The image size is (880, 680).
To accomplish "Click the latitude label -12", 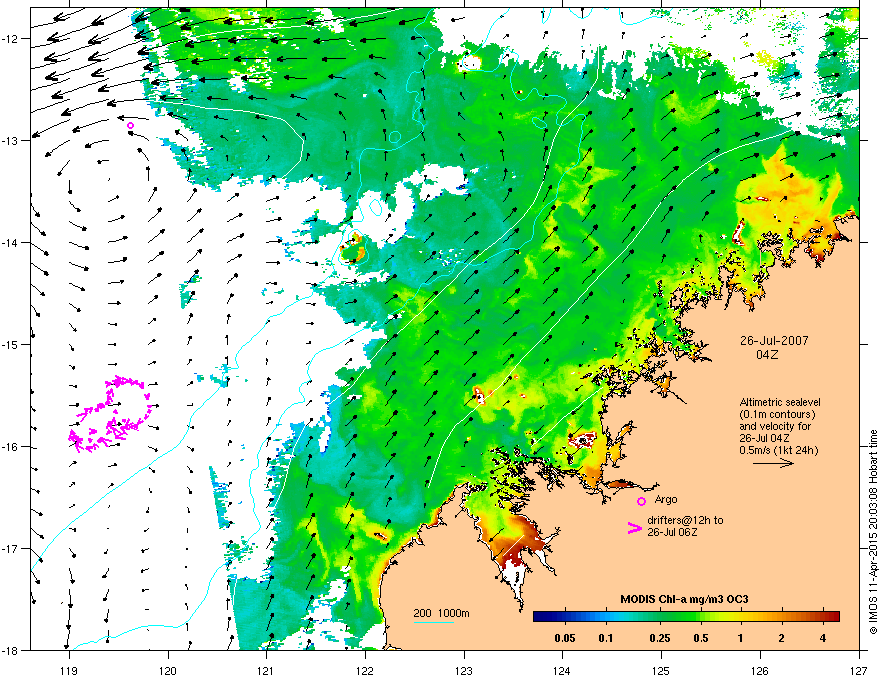I will (10, 39).
